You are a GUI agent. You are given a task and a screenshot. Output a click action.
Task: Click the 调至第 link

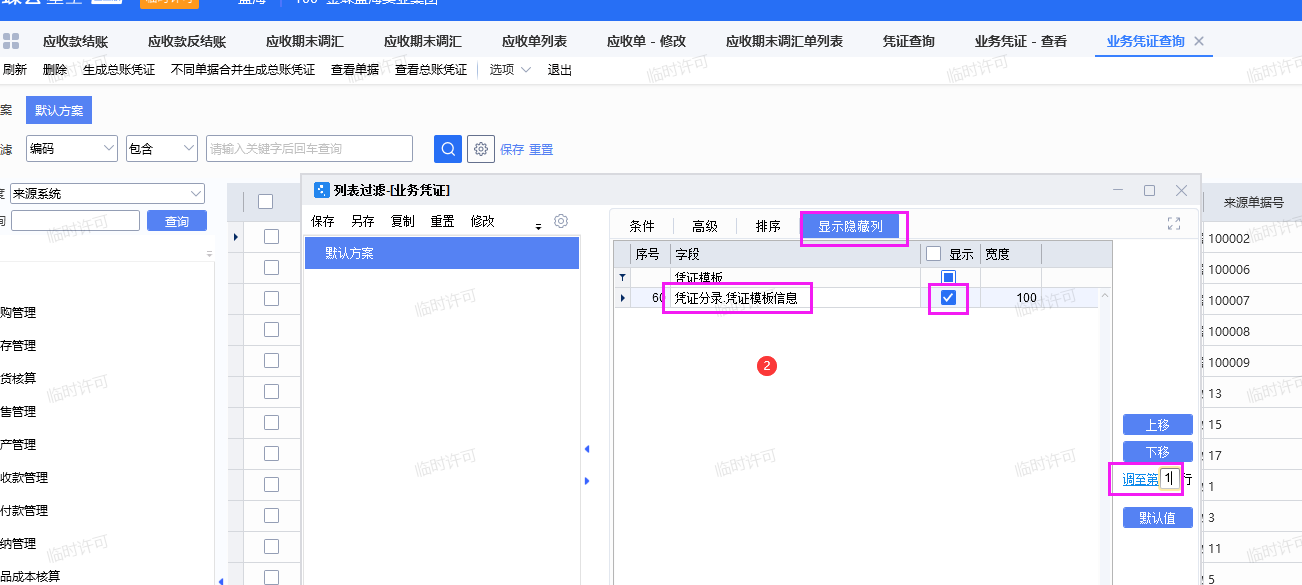(x=1139, y=479)
